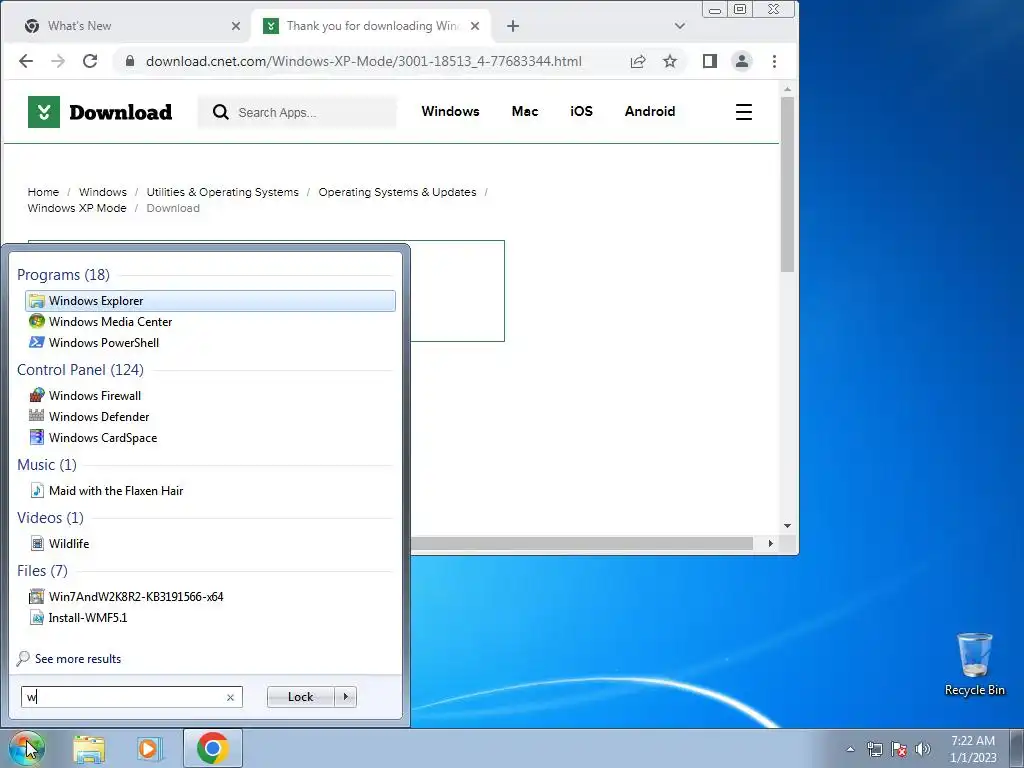1024x768 pixels.
Task: Reload the page
Action: (90, 61)
